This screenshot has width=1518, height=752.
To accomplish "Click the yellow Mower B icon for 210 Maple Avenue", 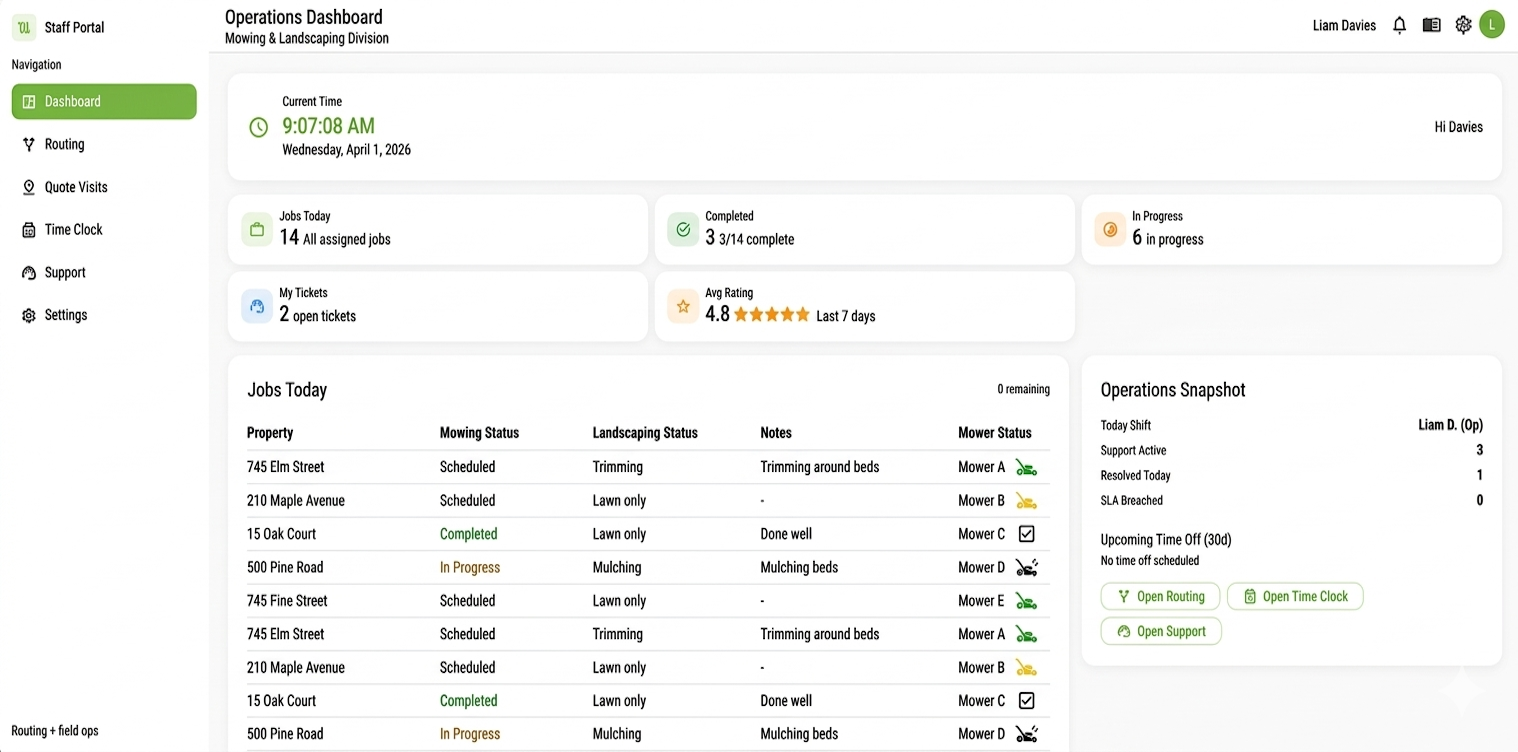I will [1027, 500].
